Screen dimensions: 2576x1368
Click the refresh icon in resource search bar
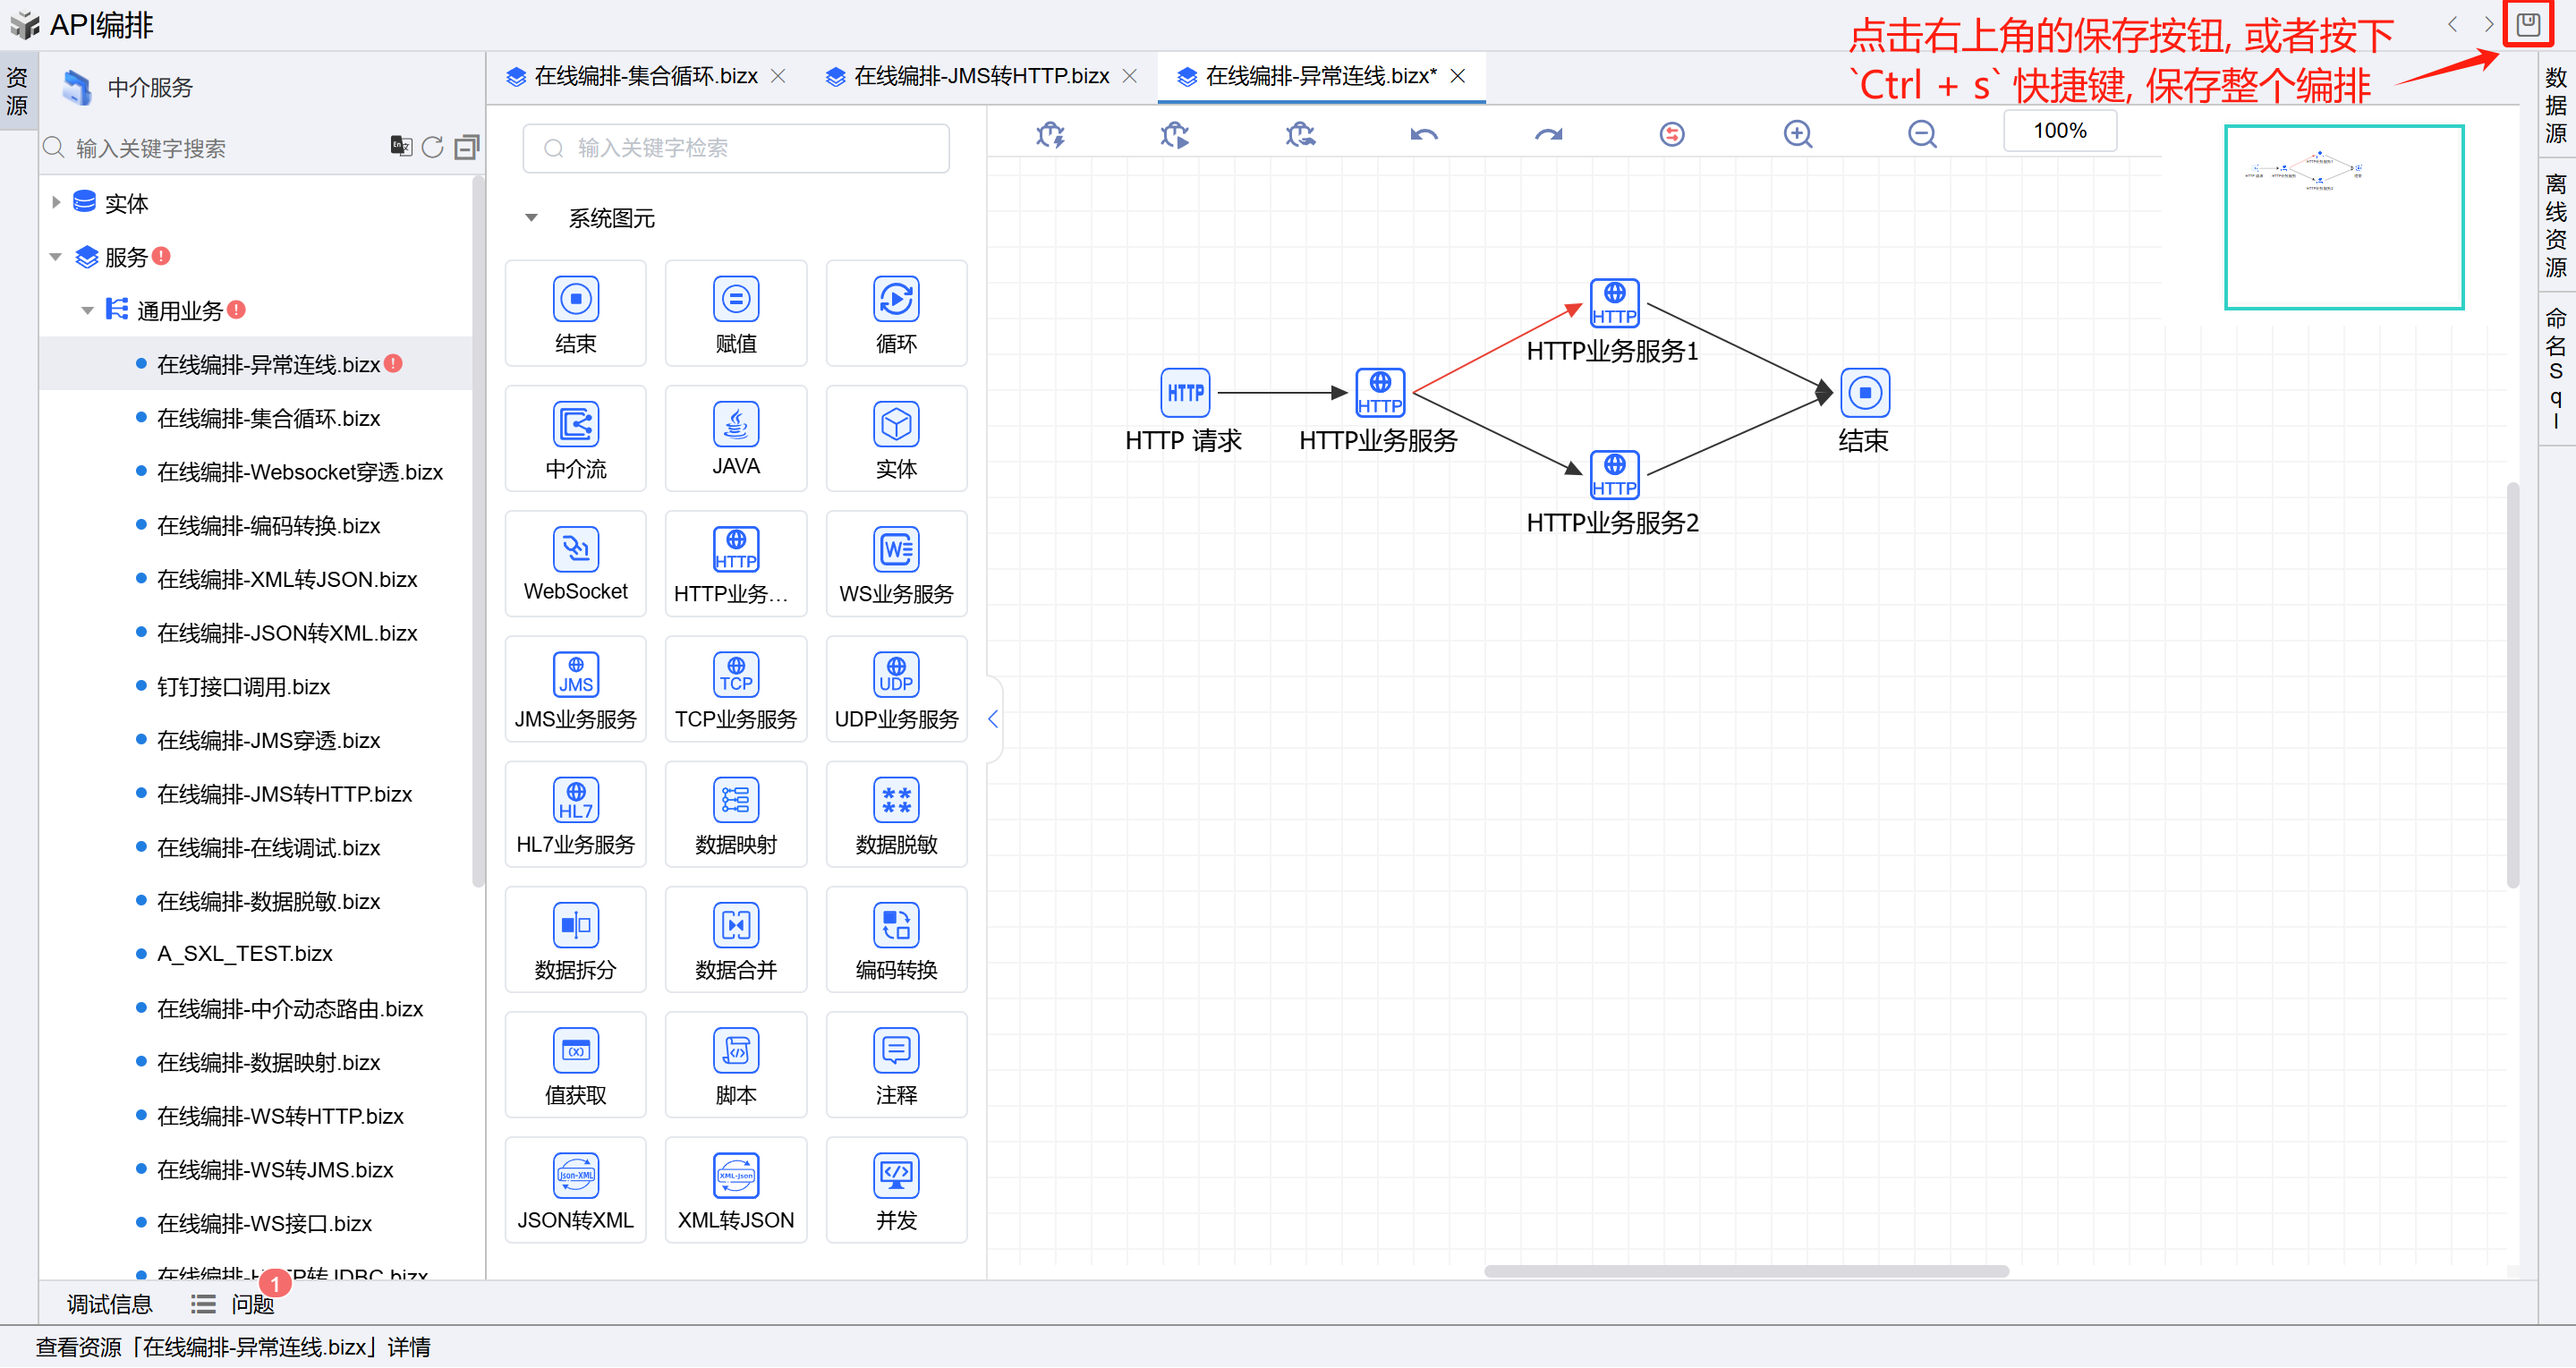tap(432, 148)
